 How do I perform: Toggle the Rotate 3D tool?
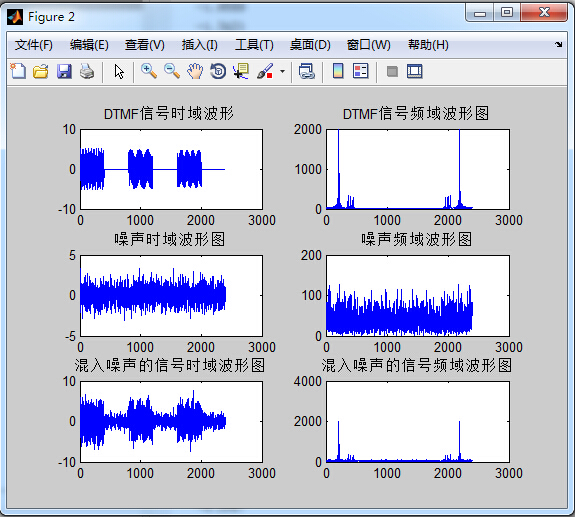(x=218, y=71)
